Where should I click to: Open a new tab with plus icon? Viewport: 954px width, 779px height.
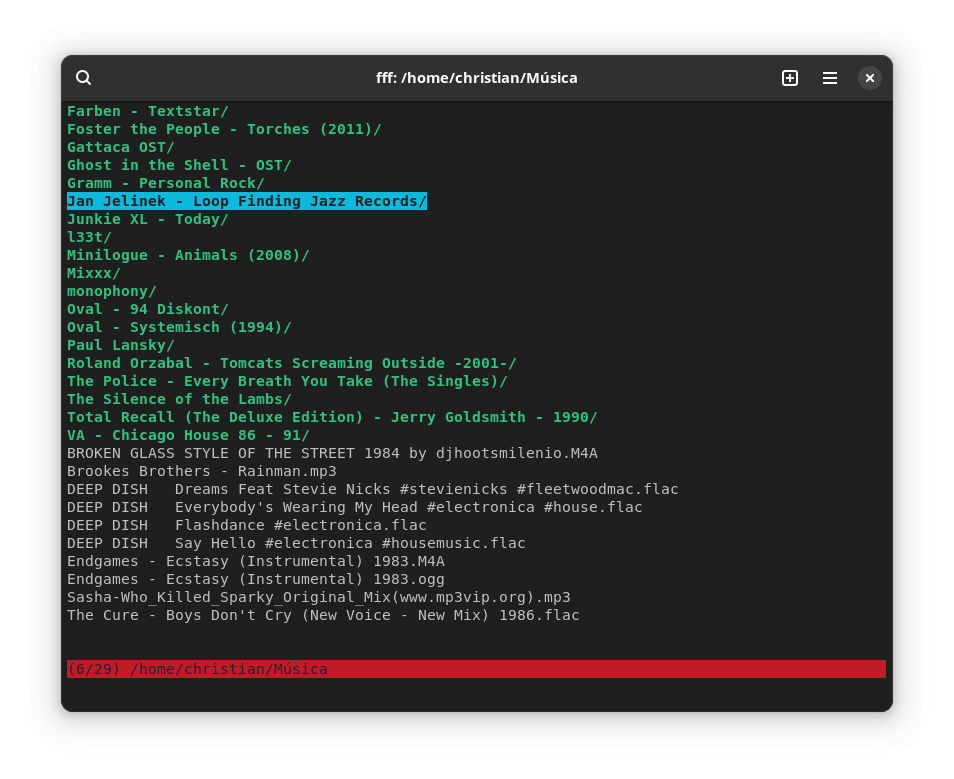[790, 78]
